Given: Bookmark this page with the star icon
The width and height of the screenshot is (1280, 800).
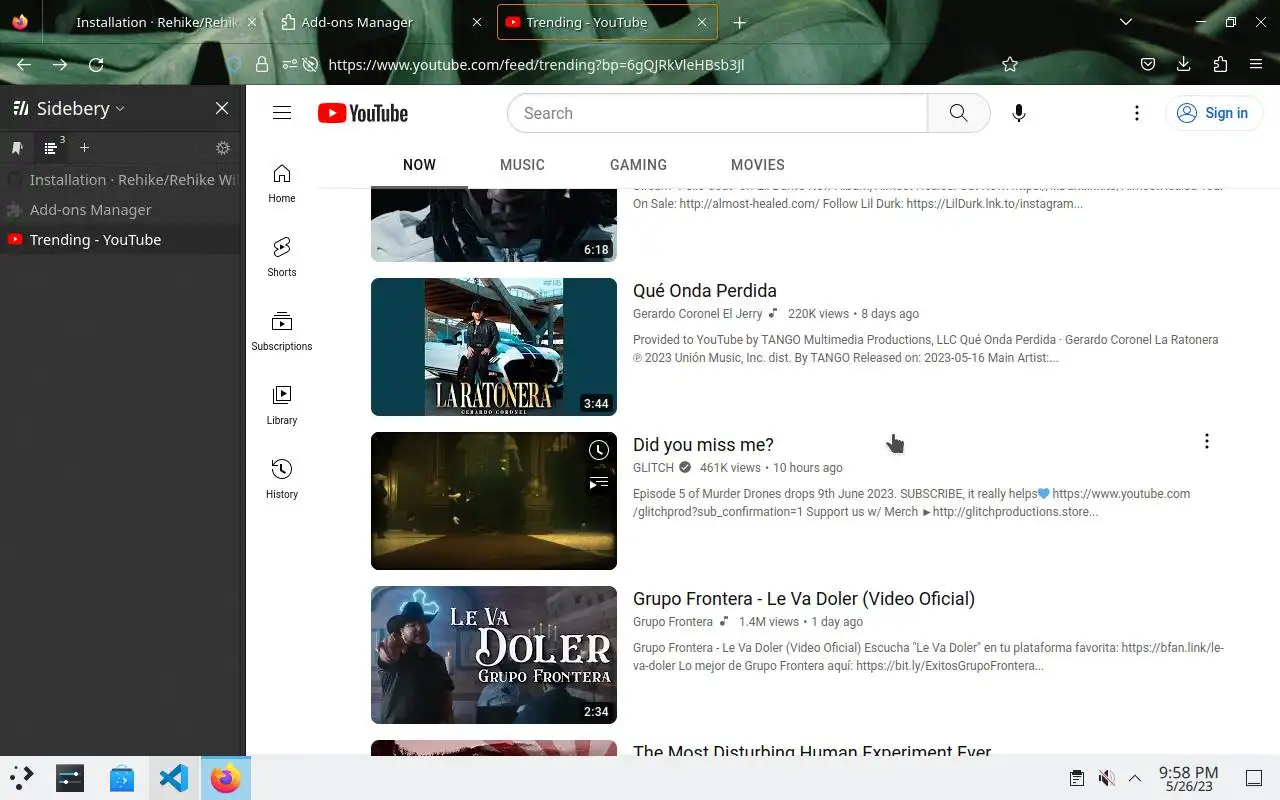Looking at the screenshot, I should [x=1010, y=64].
